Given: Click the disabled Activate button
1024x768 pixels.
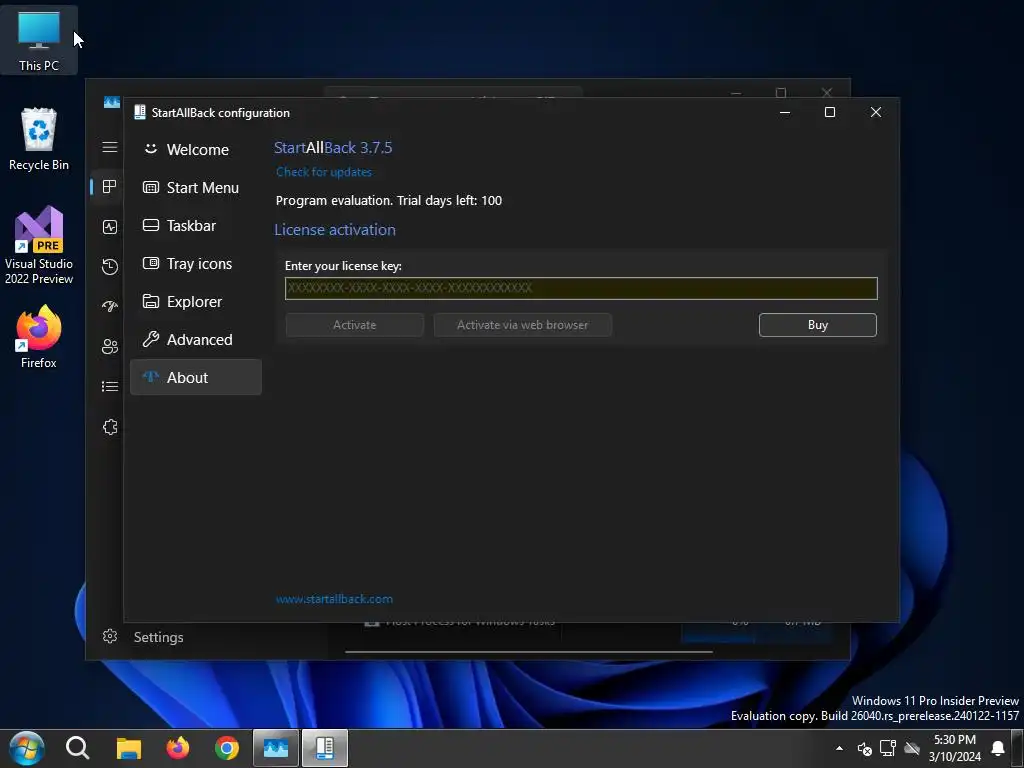Looking at the screenshot, I should point(355,325).
